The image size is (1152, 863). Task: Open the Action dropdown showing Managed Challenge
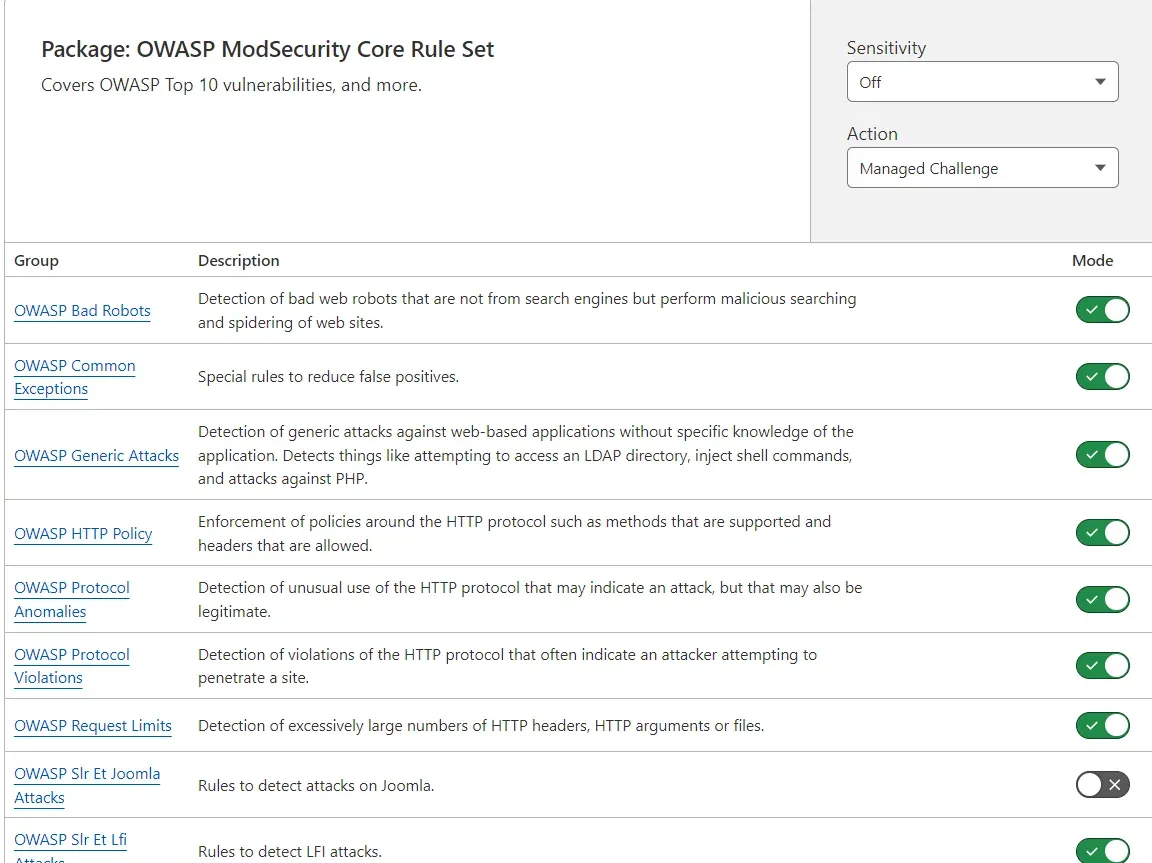982,168
